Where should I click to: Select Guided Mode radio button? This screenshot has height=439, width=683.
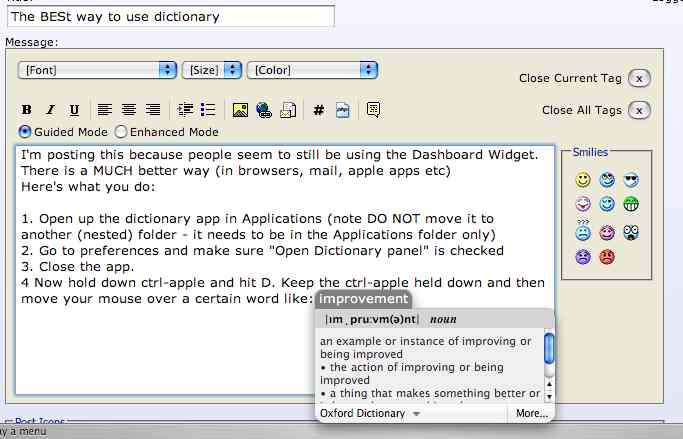point(25,132)
